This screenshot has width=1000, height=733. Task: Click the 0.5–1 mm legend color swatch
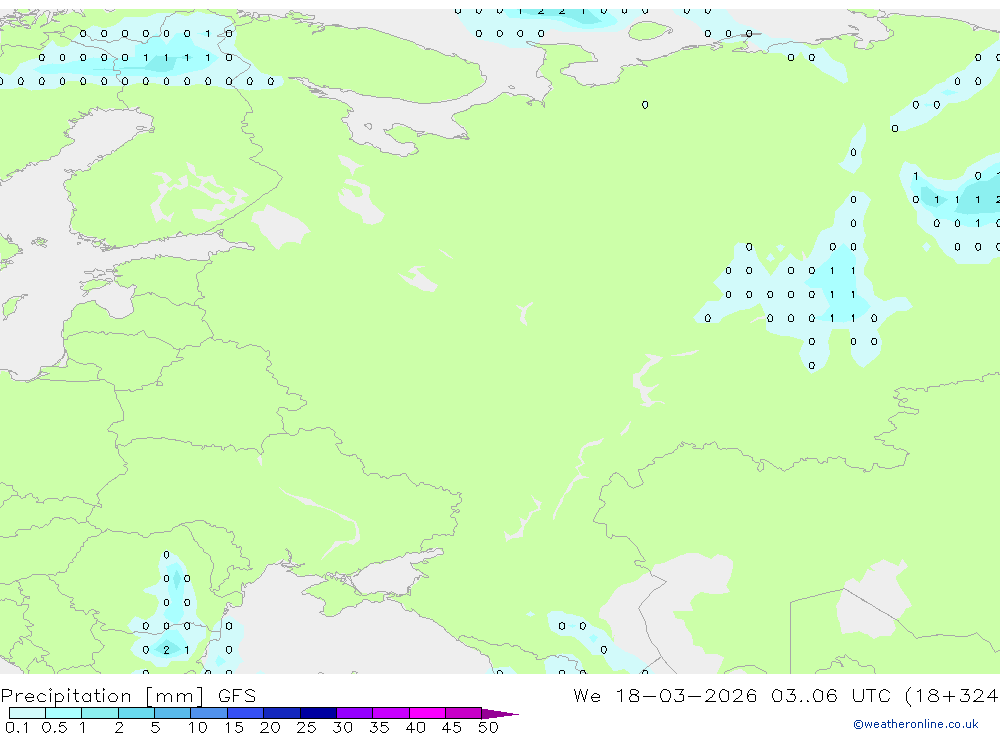click(x=64, y=713)
